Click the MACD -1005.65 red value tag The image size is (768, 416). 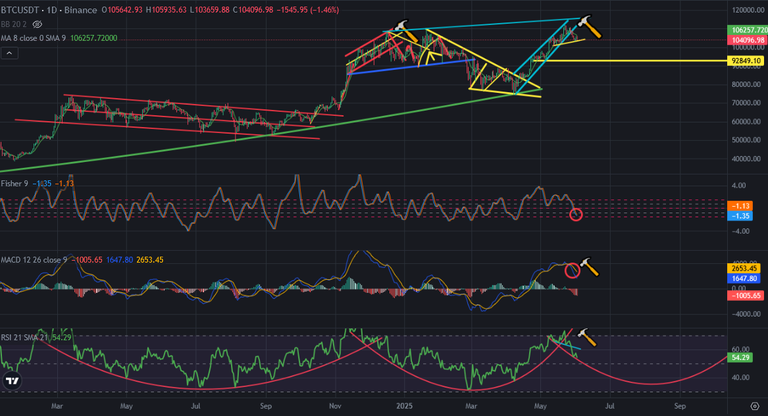[745, 295]
